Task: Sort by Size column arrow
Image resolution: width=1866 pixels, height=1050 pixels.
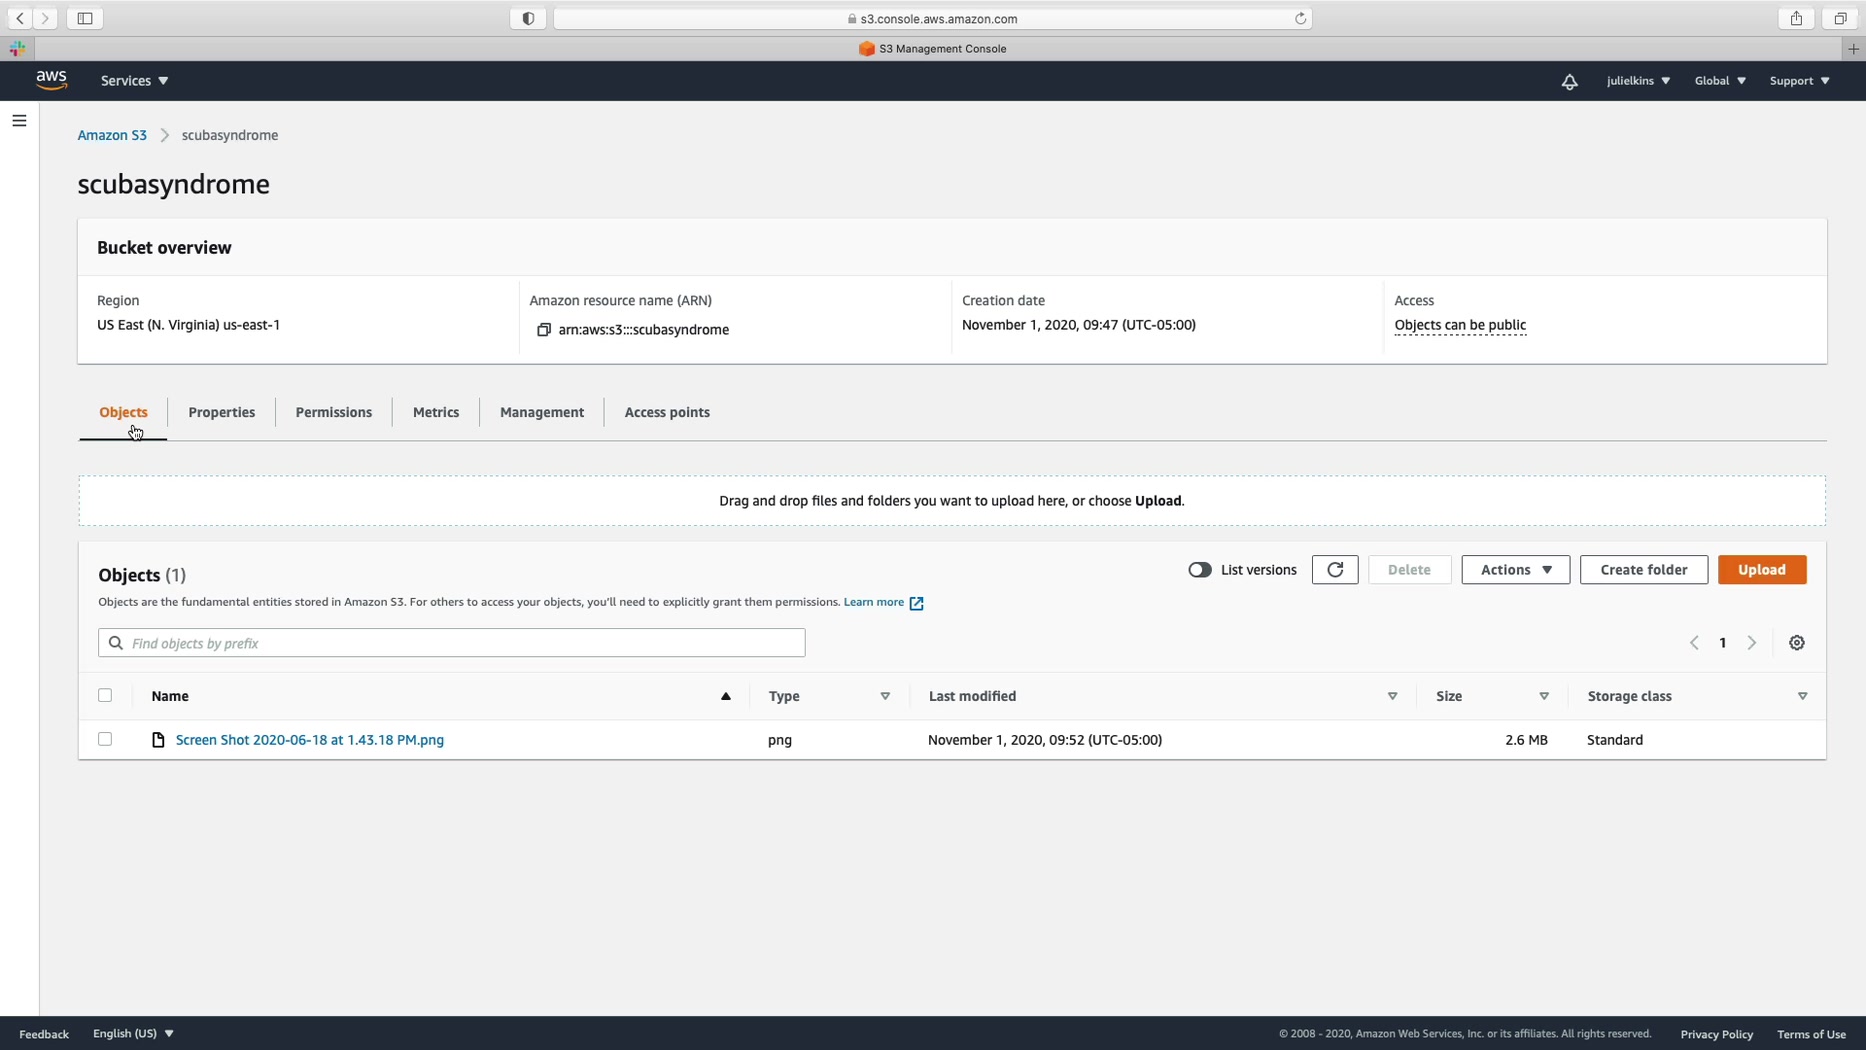Action: [1544, 696]
